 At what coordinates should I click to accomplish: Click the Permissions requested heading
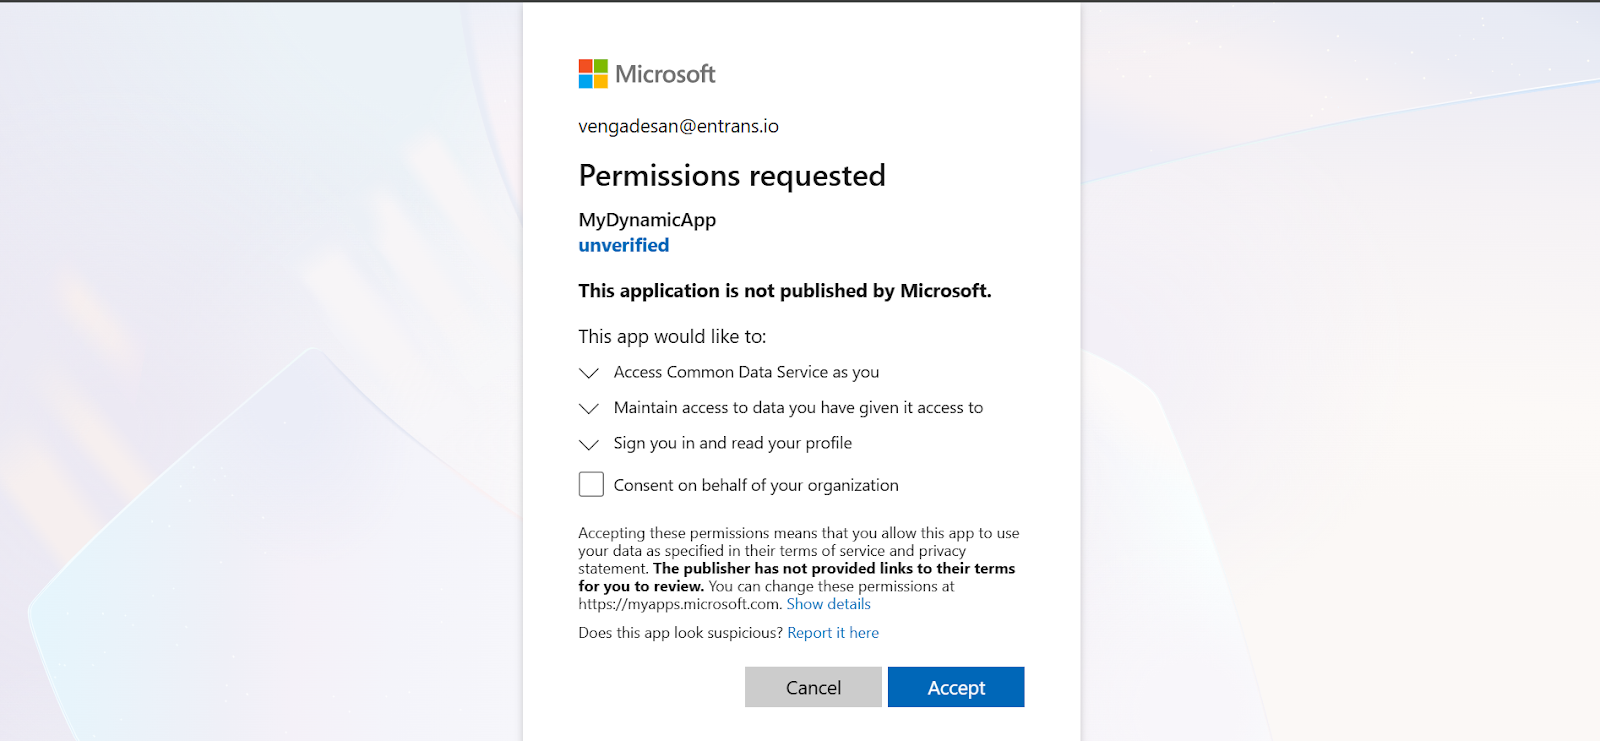coord(732,176)
